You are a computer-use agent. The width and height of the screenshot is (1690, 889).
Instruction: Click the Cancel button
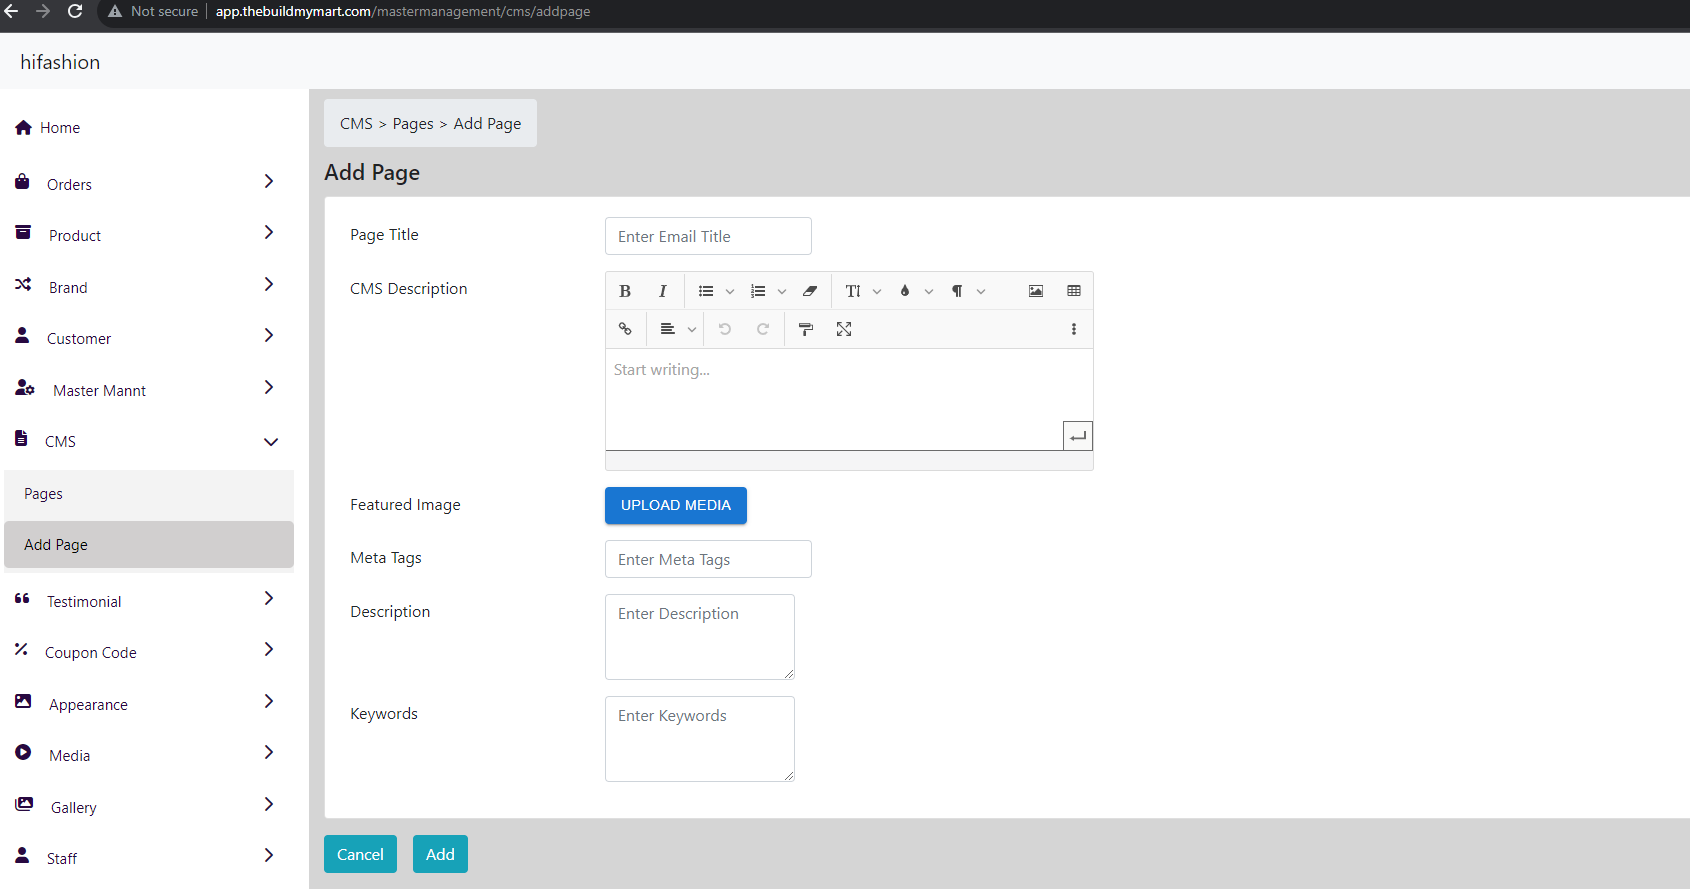tap(360, 854)
